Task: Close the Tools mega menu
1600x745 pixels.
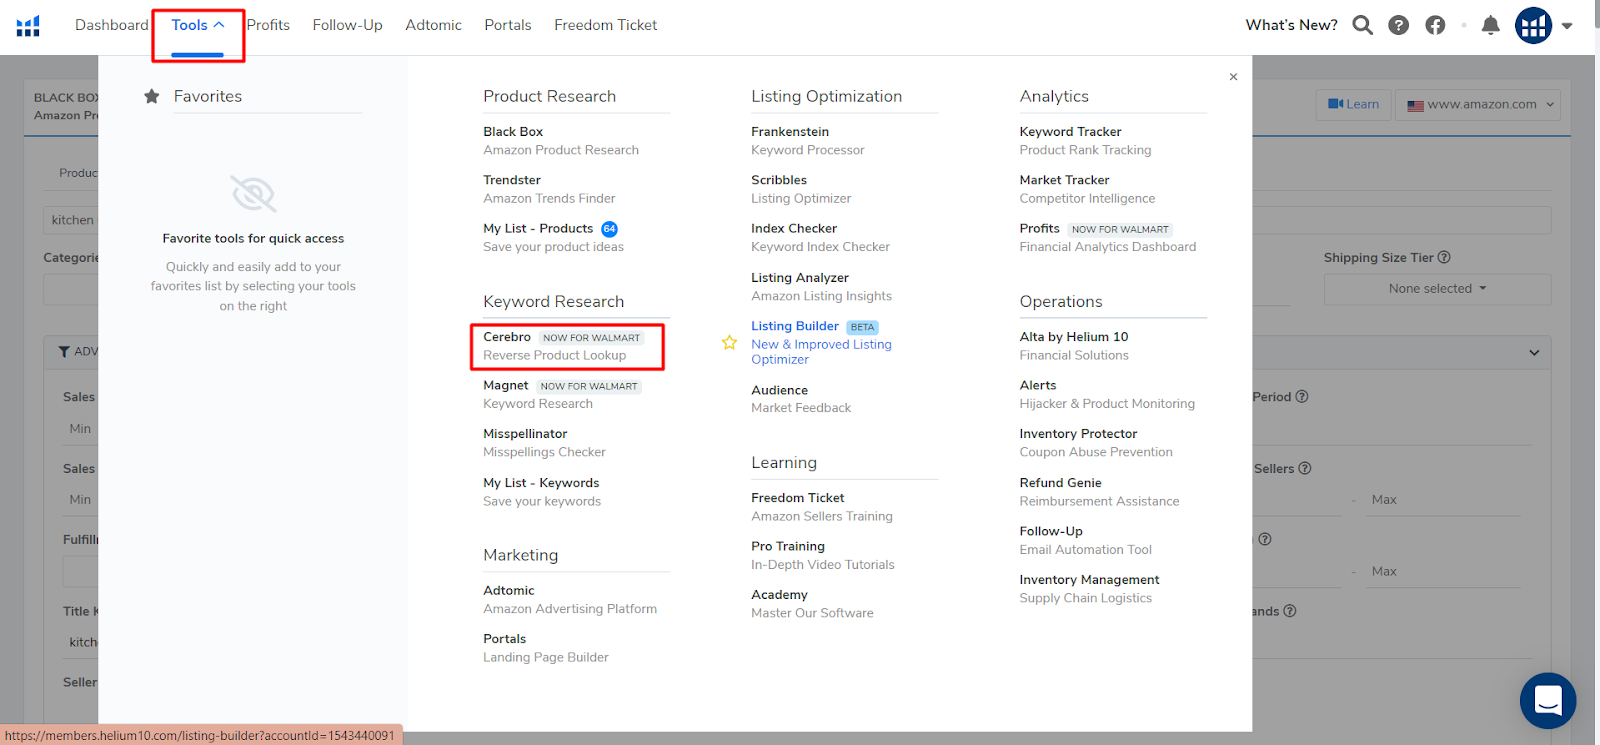Action: pos(1233,77)
